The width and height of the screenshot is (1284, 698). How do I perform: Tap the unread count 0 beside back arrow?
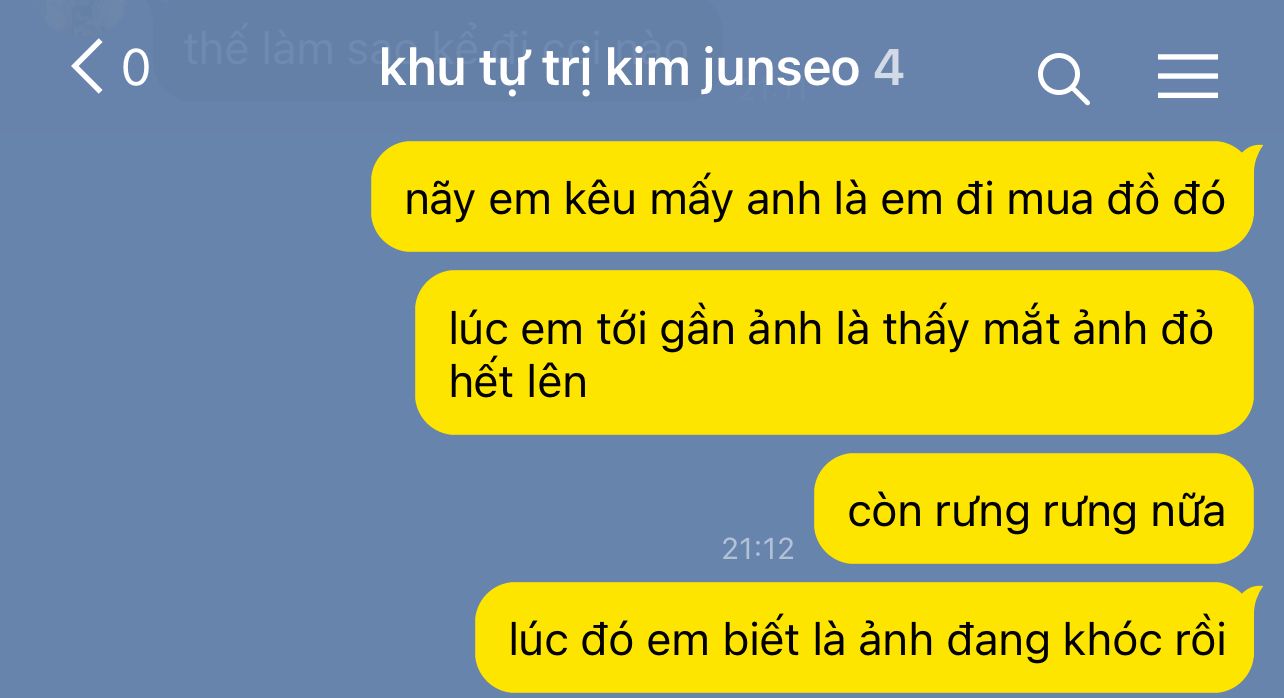point(136,69)
